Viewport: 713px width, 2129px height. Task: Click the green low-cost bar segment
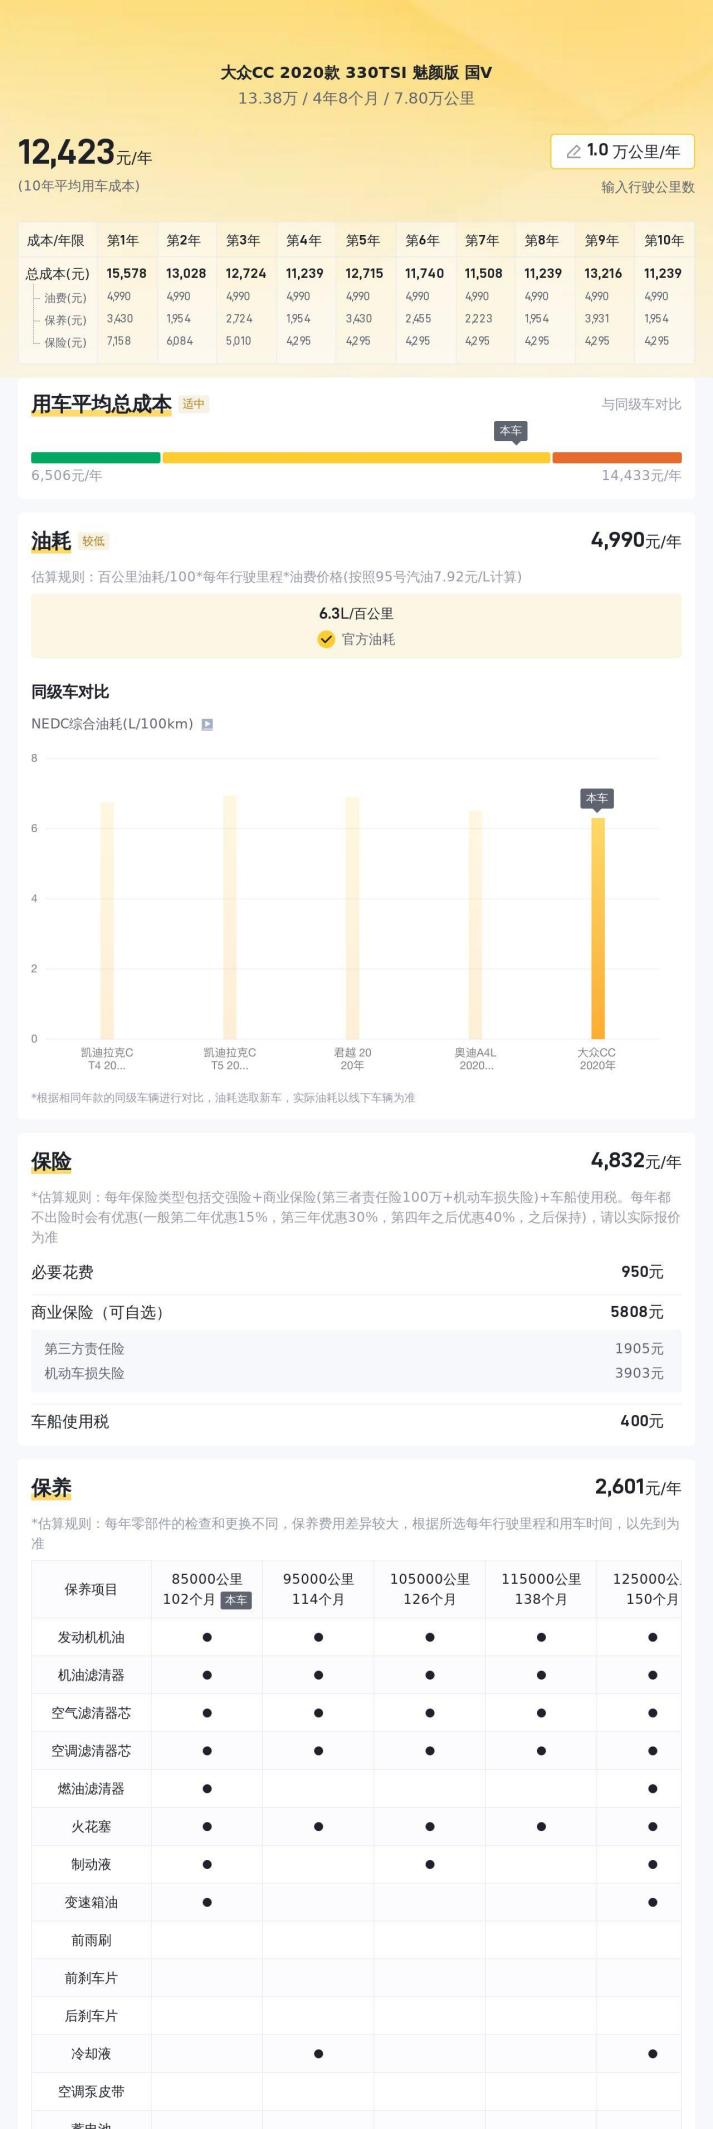click(x=95, y=458)
